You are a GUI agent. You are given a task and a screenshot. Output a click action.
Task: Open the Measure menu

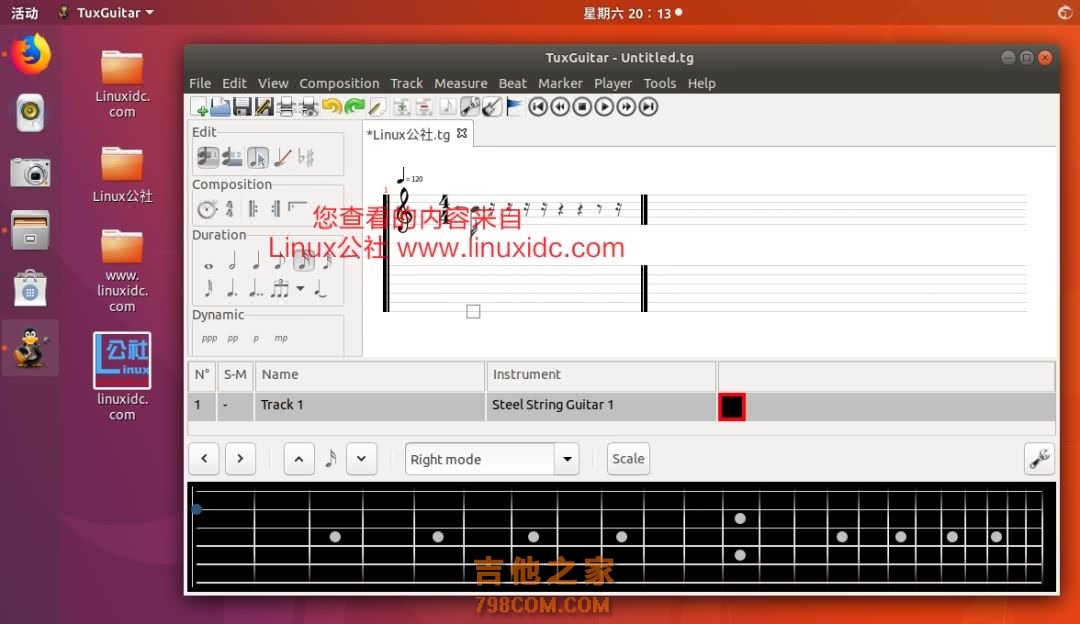[x=461, y=83]
